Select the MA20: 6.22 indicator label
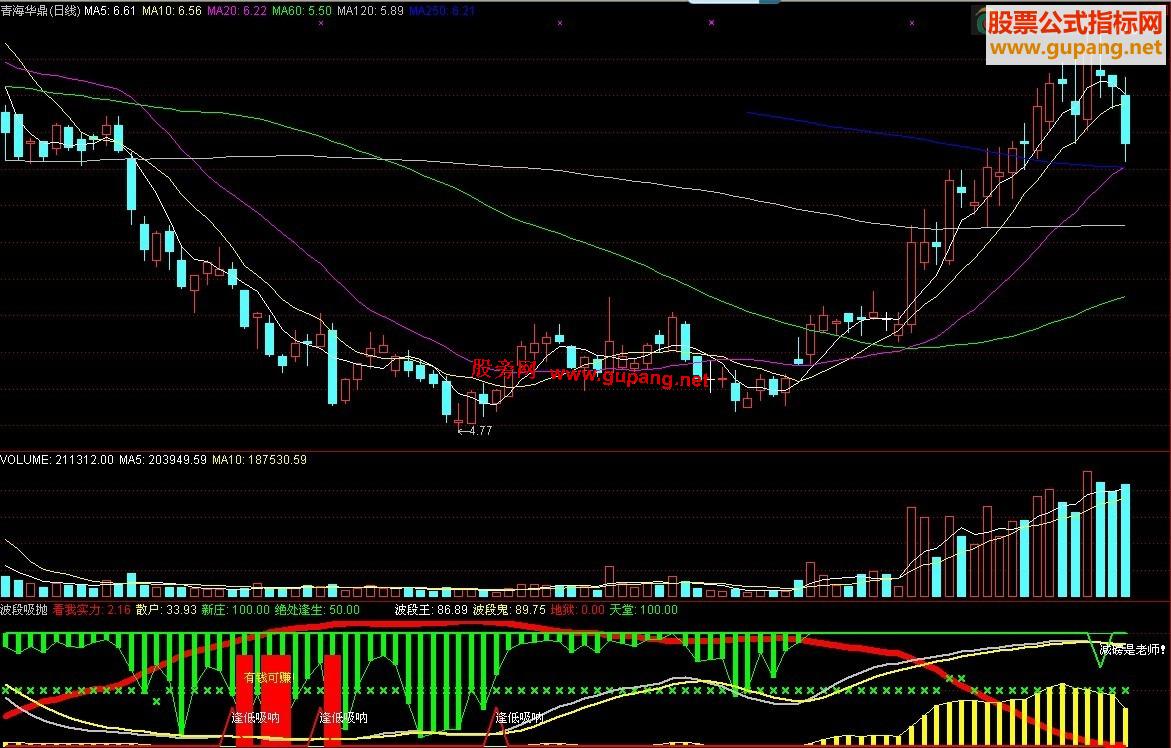Image resolution: width=1171 pixels, height=748 pixels. [x=237, y=10]
